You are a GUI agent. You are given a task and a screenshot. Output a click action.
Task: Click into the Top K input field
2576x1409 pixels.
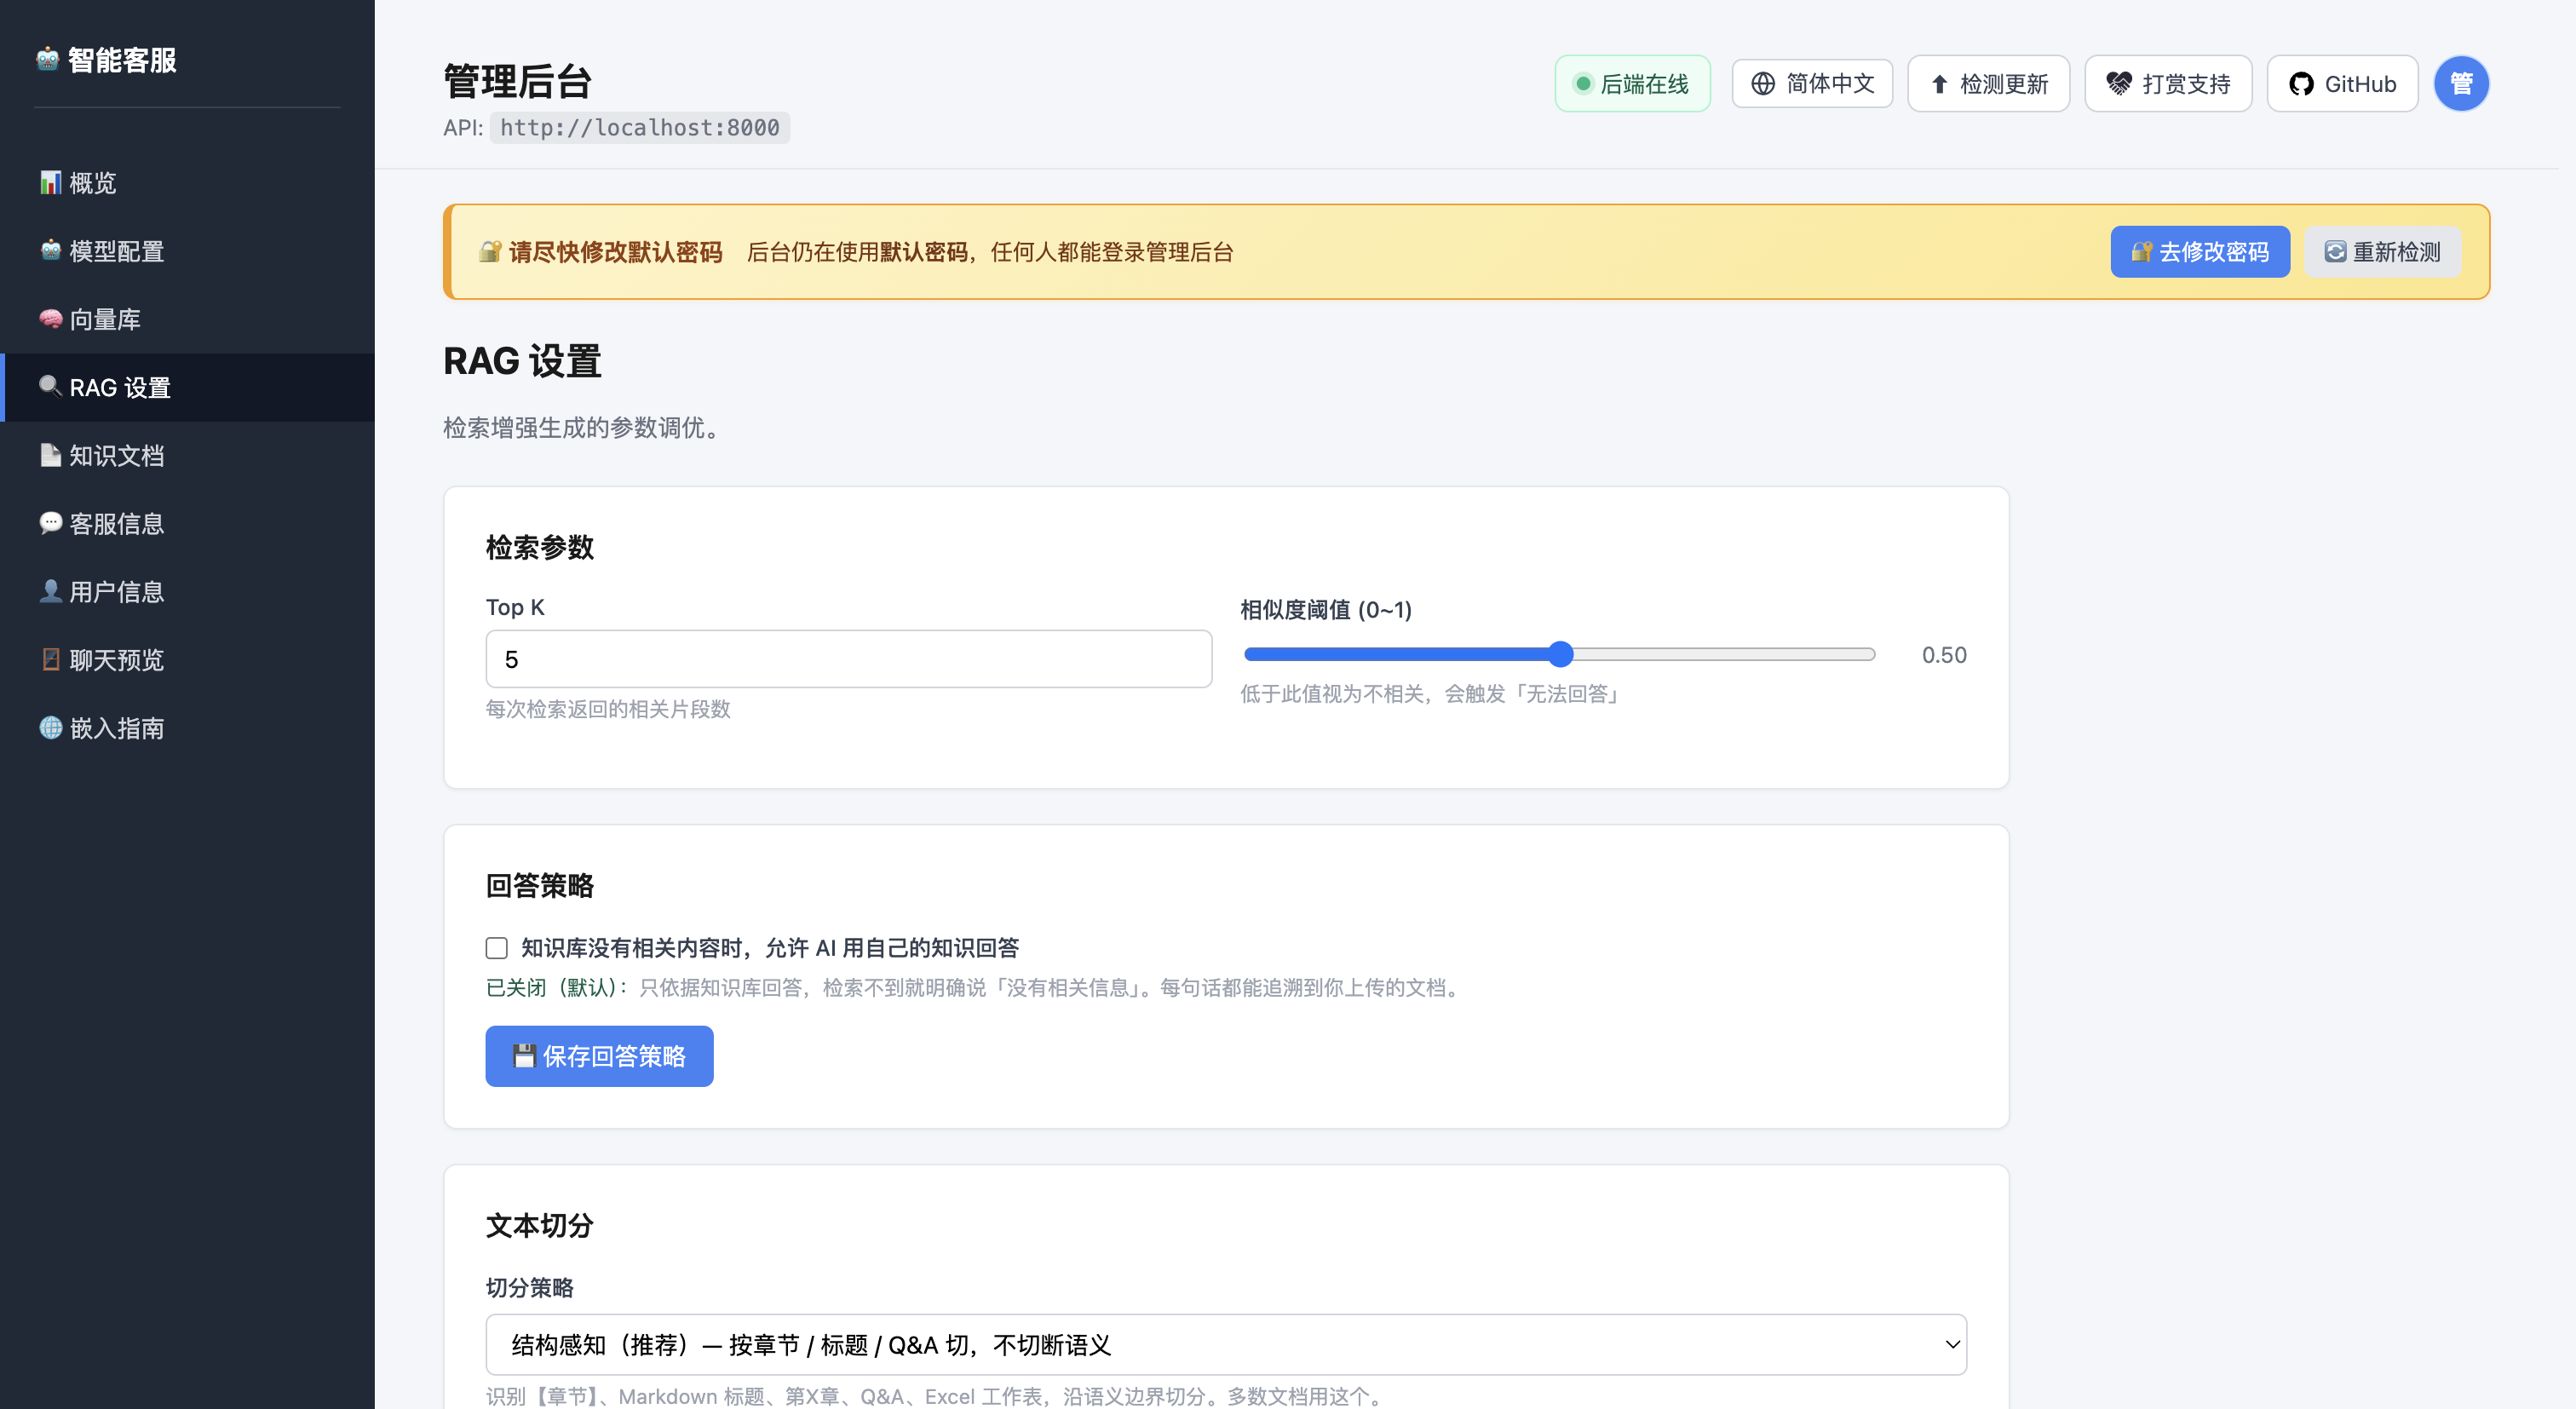click(849, 658)
